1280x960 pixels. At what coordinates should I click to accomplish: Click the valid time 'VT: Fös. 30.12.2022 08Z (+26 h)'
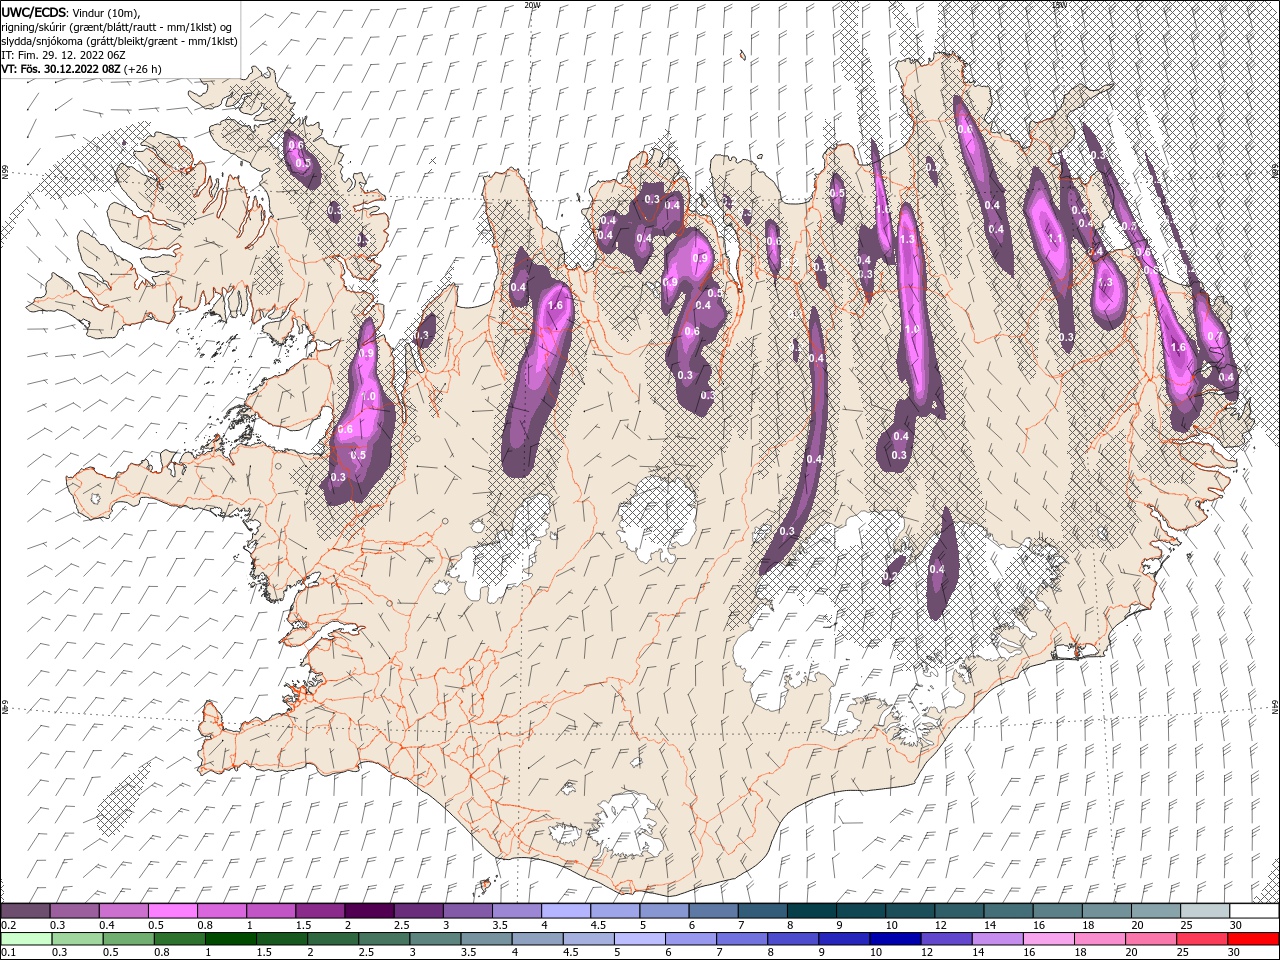pyautogui.click(x=81, y=69)
